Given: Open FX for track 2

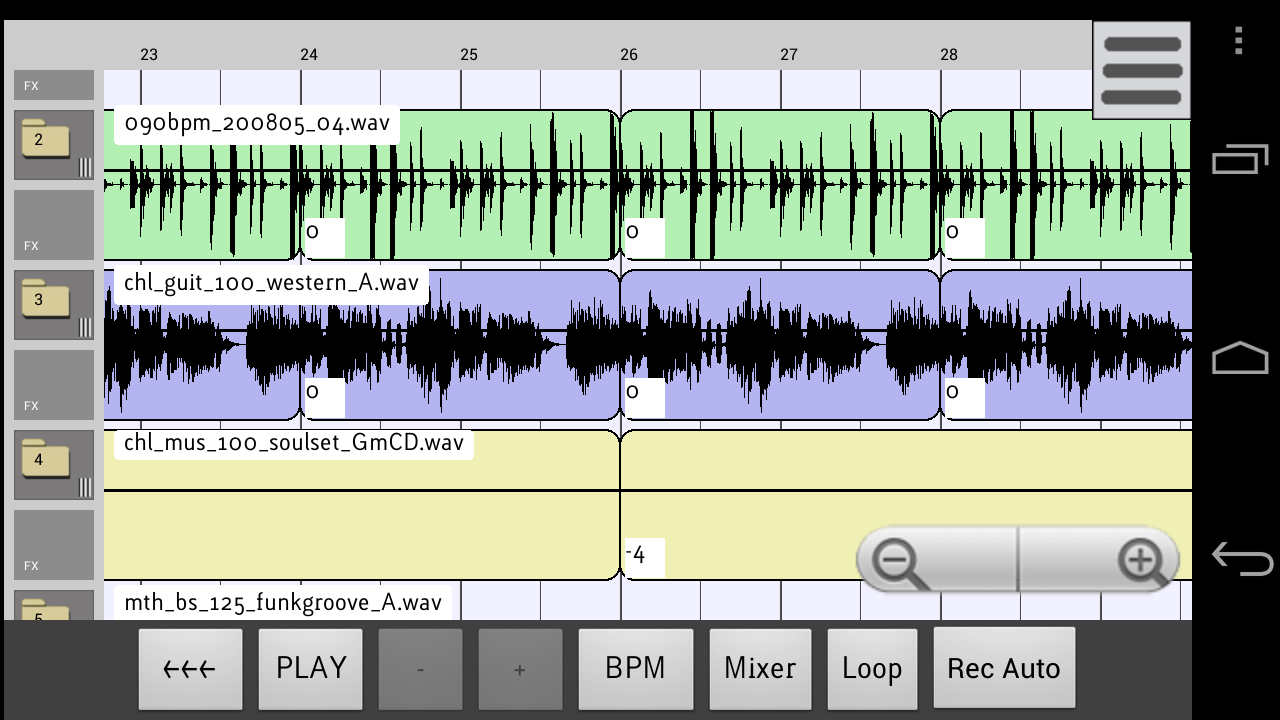Looking at the screenshot, I should pyautogui.click(x=54, y=226).
